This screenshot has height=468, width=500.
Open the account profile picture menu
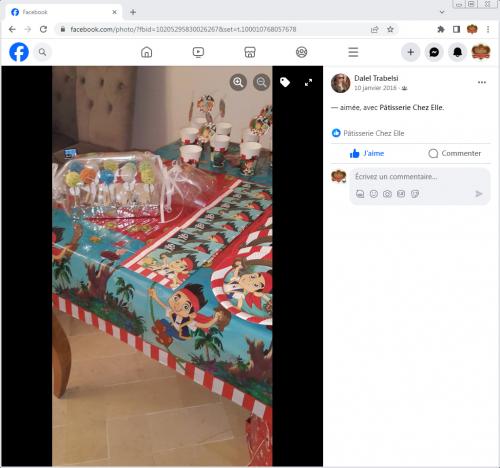pos(481,52)
